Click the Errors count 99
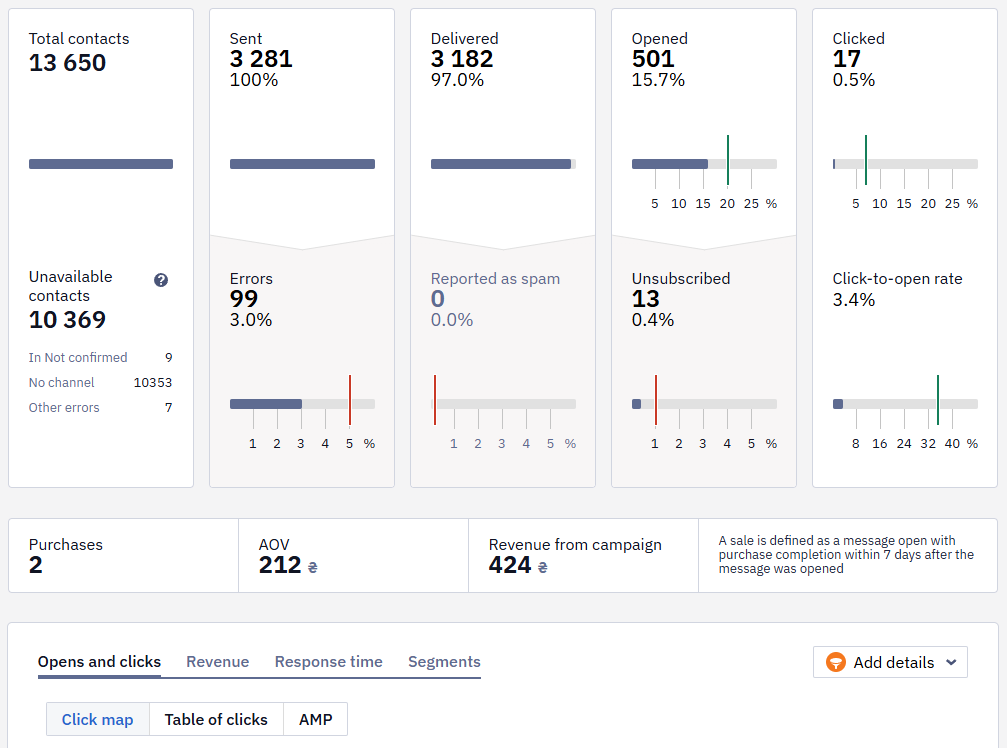Viewport: 1007px width, 748px height. coord(243,299)
